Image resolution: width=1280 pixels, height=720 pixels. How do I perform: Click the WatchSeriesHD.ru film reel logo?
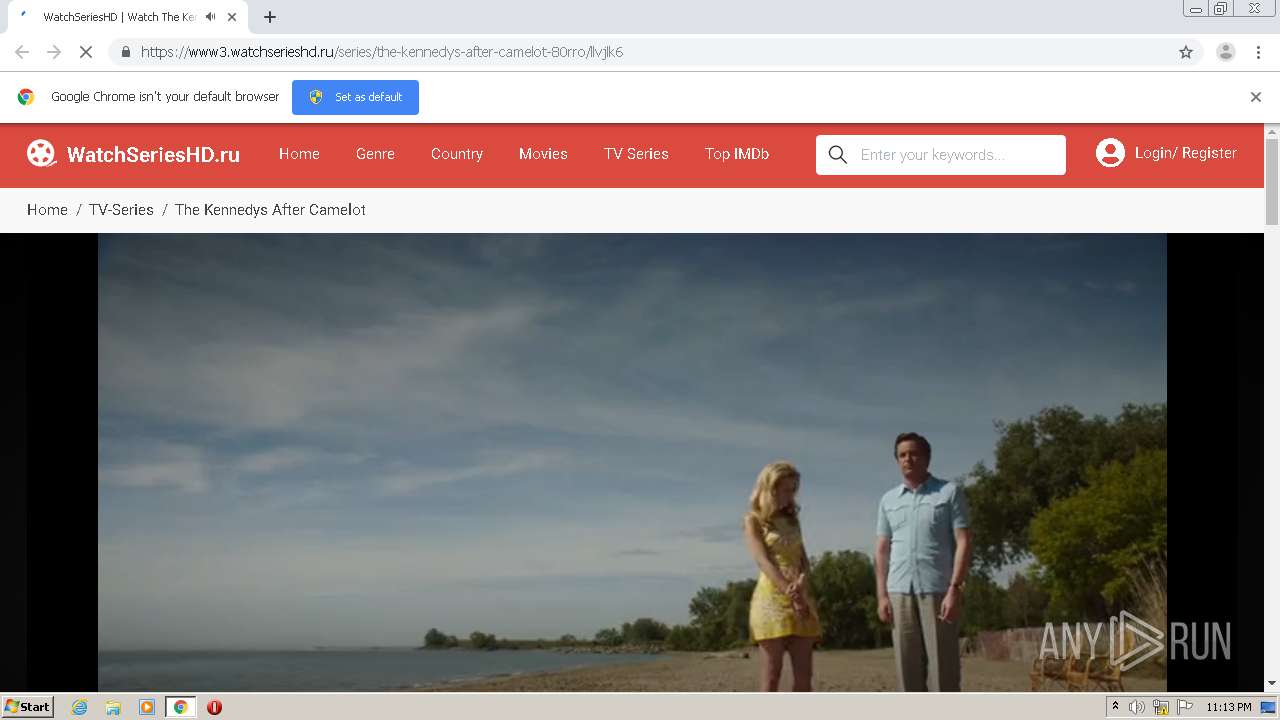[x=41, y=153]
